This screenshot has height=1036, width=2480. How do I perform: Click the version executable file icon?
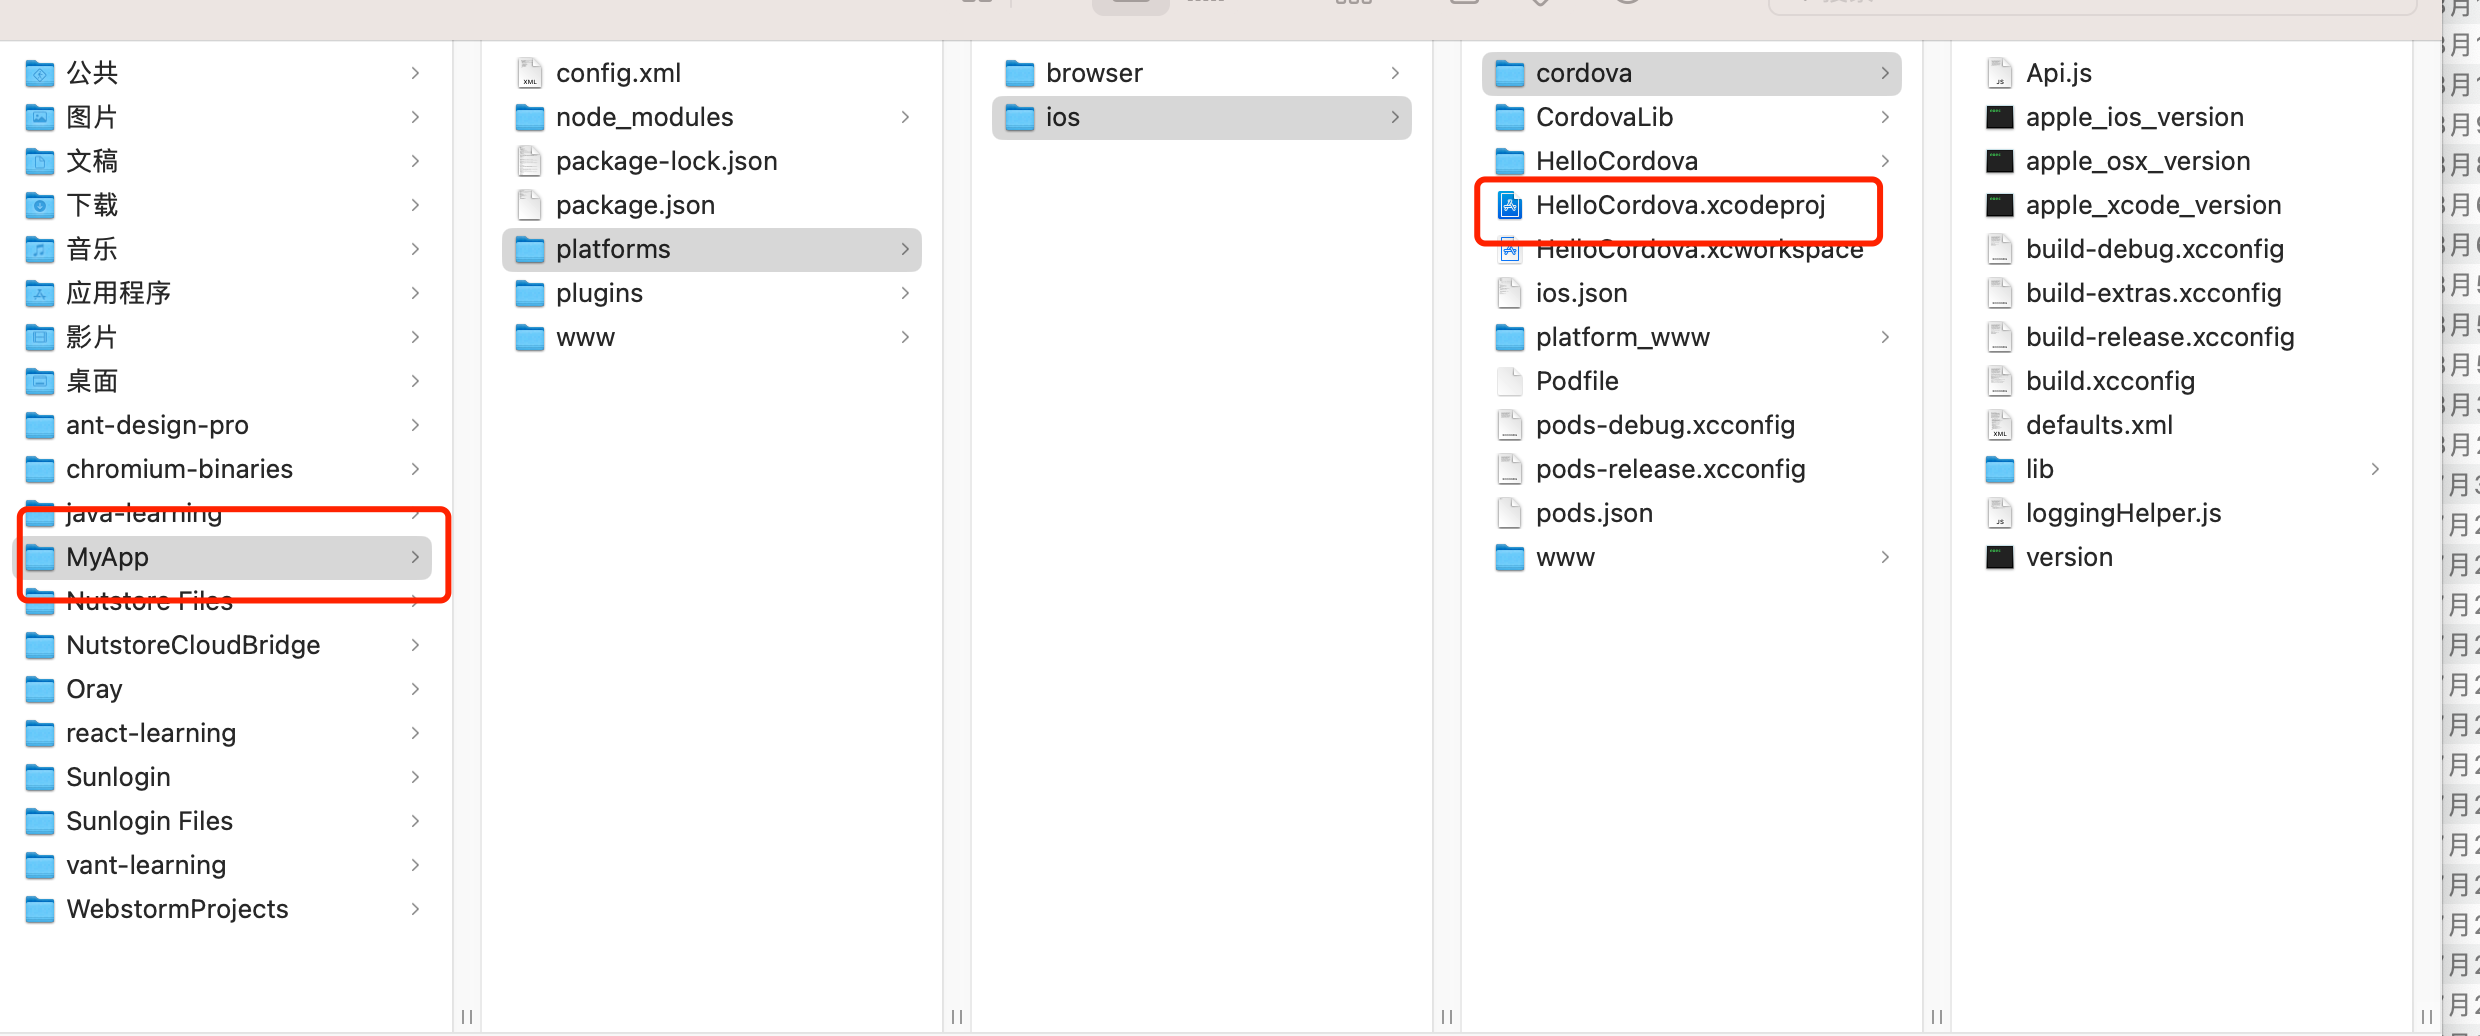pyautogui.click(x=1999, y=557)
